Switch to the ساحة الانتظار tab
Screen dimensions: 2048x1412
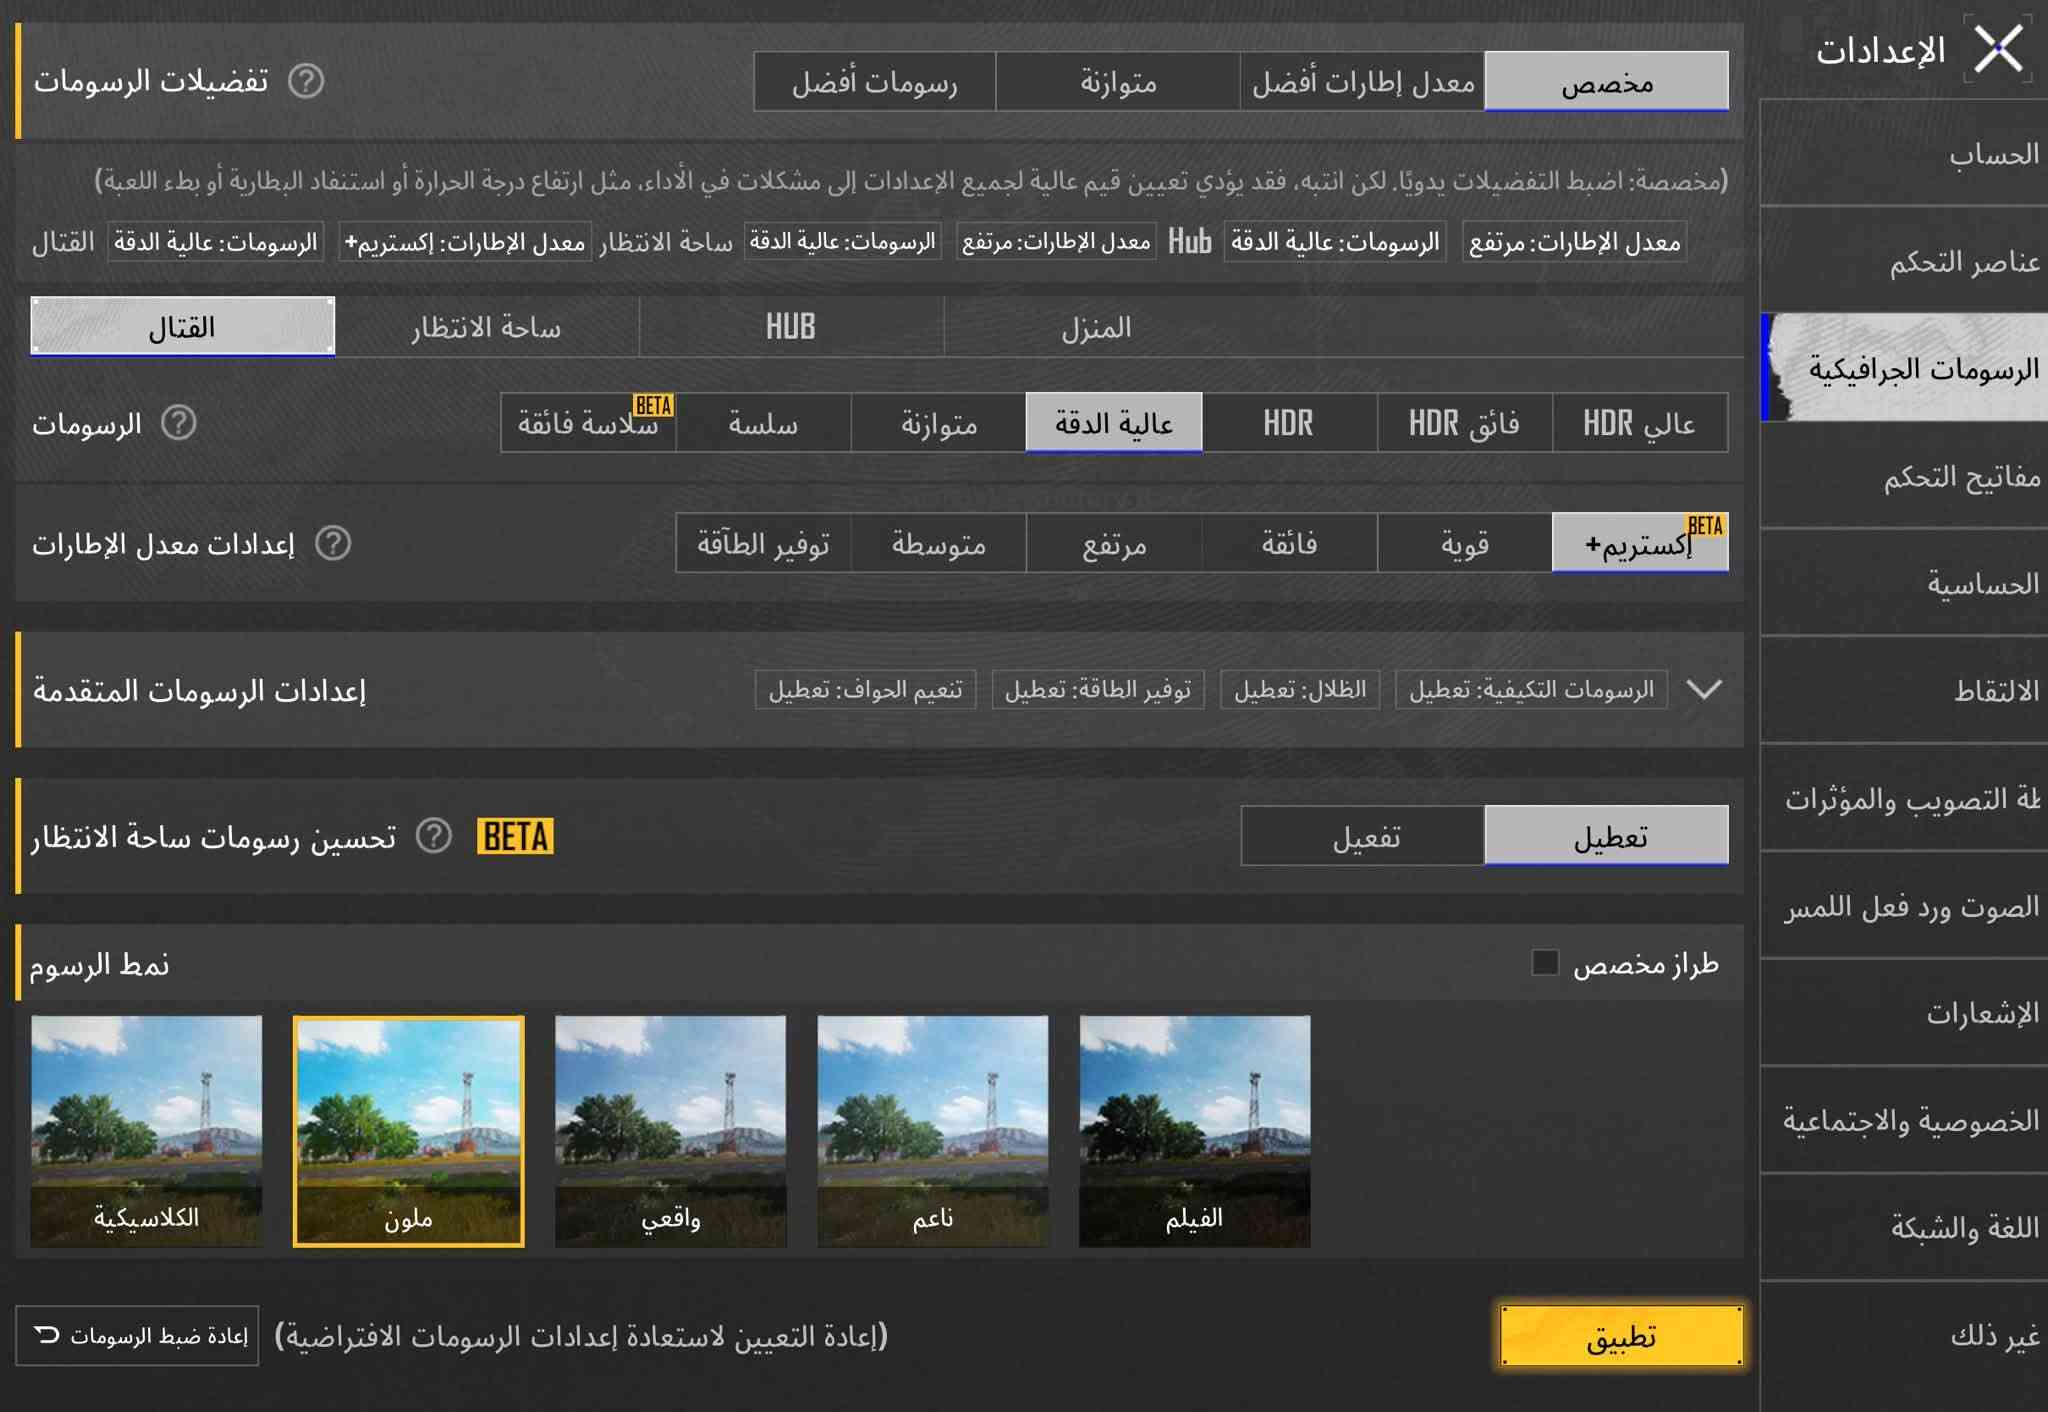[x=487, y=327]
